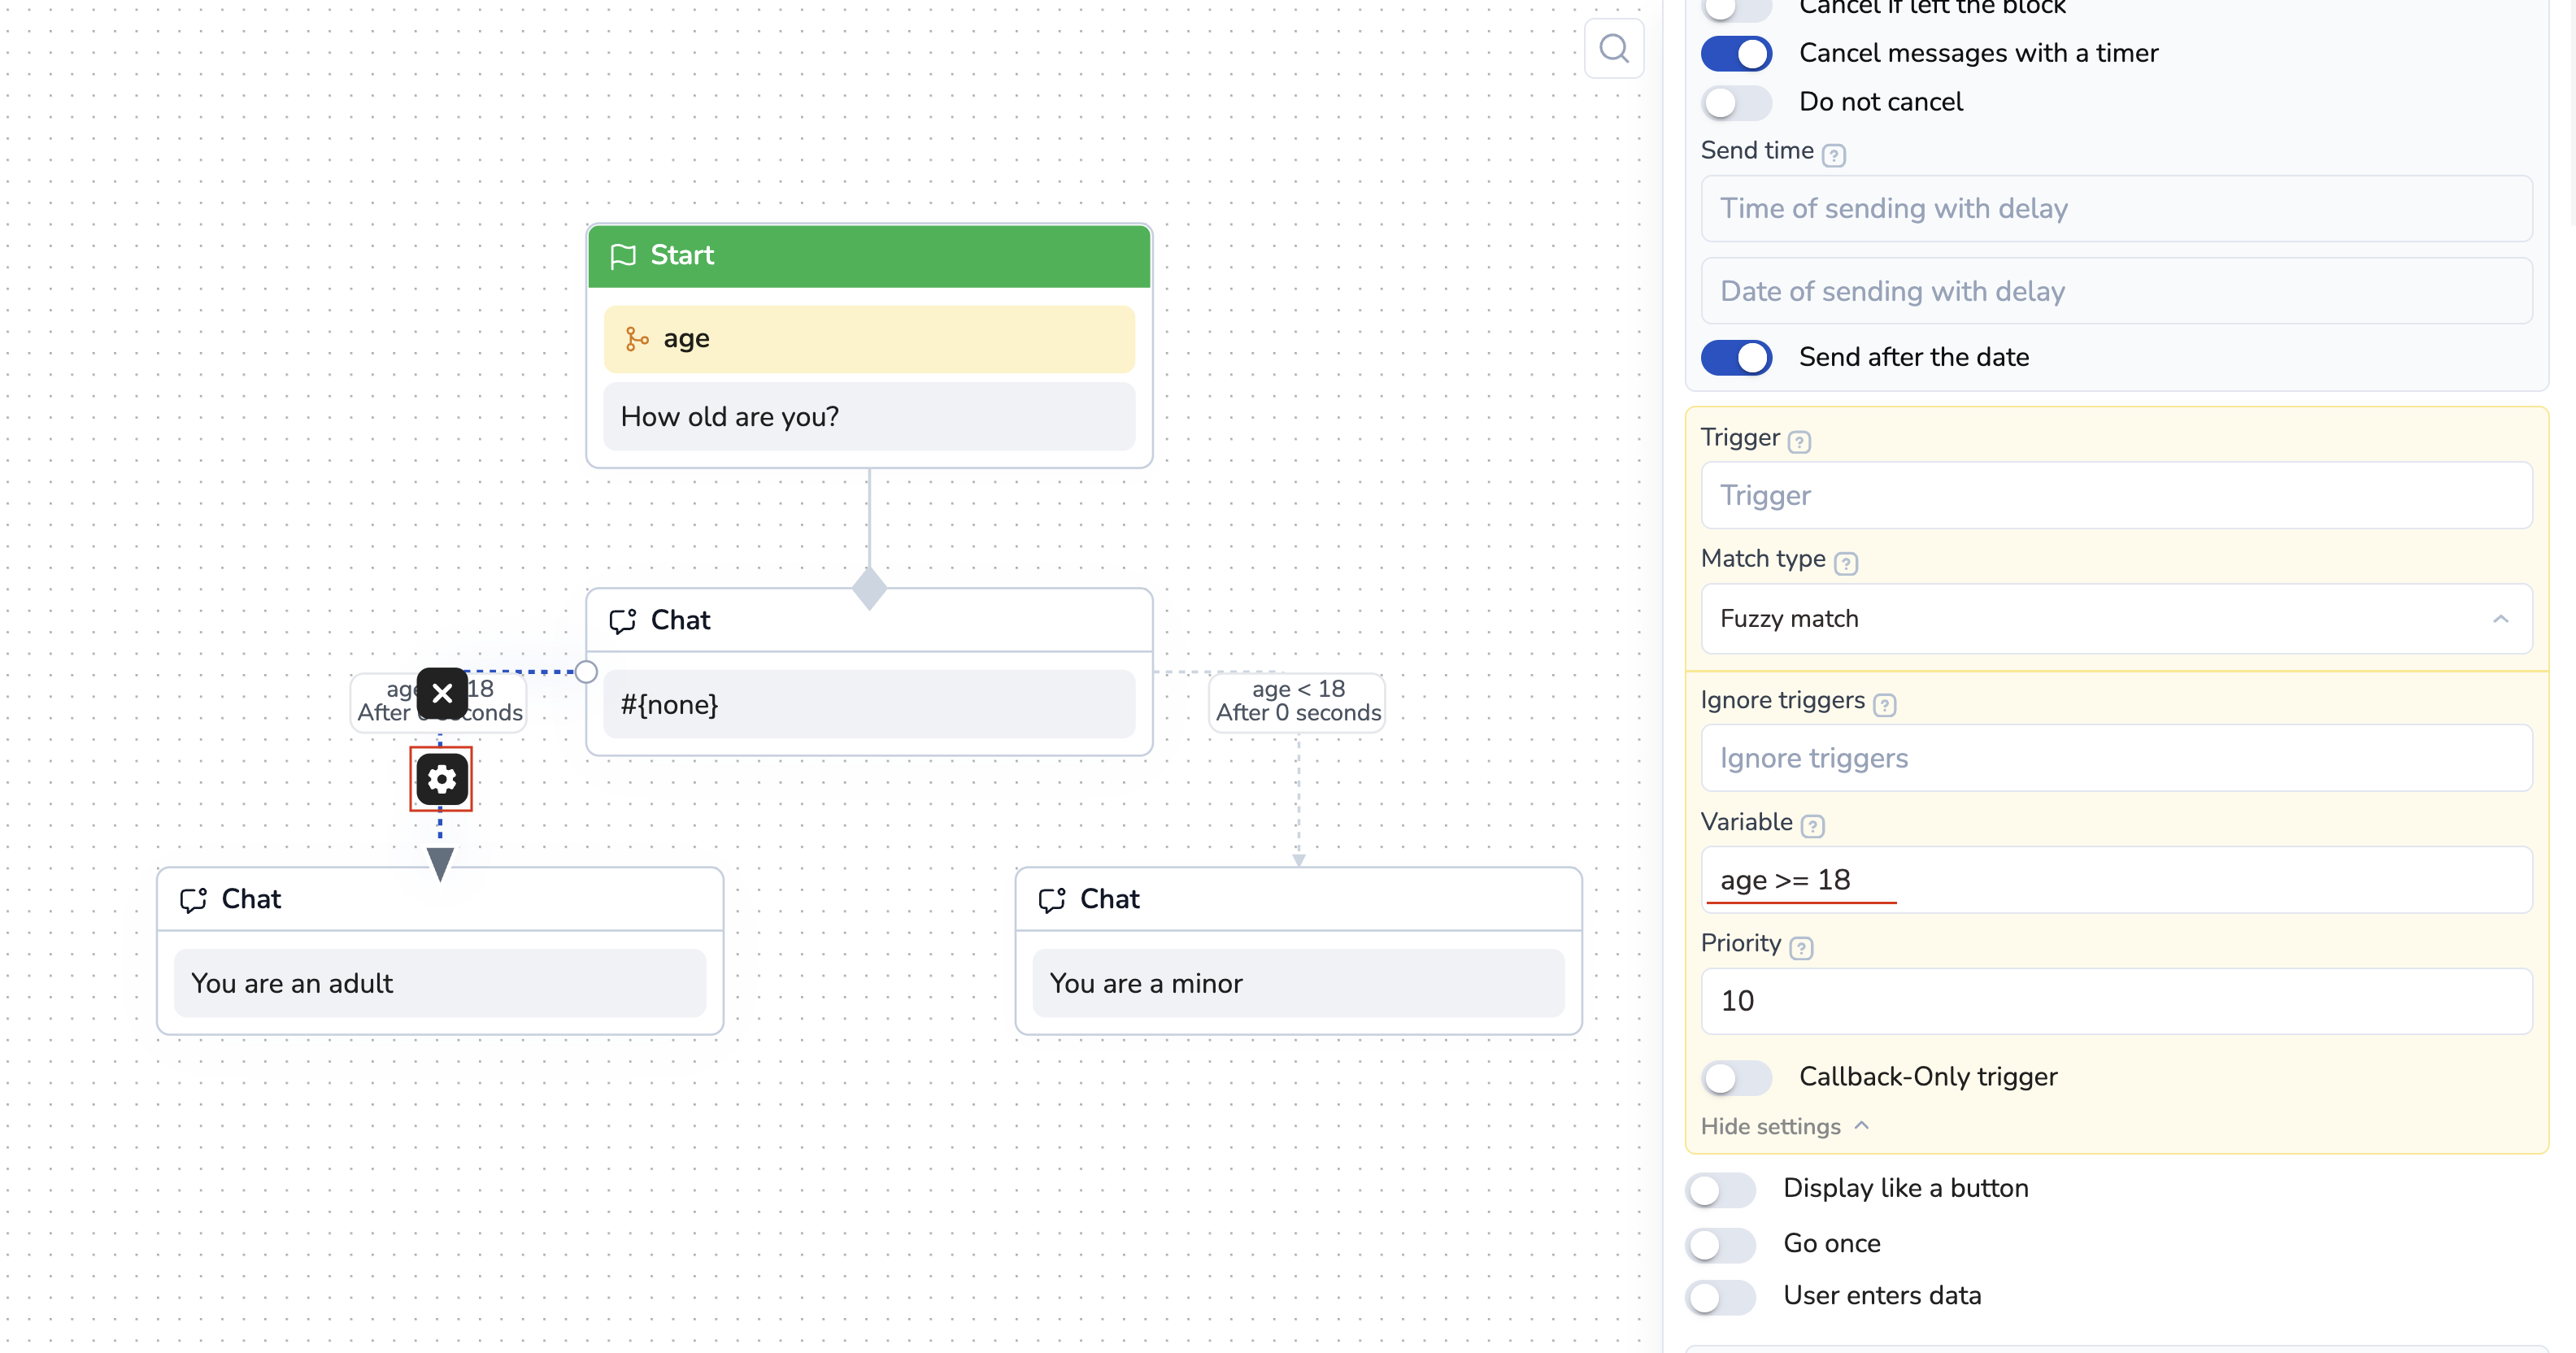Click the black X delete-connection icon
Image resolution: width=2576 pixels, height=1353 pixels.
click(442, 693)
